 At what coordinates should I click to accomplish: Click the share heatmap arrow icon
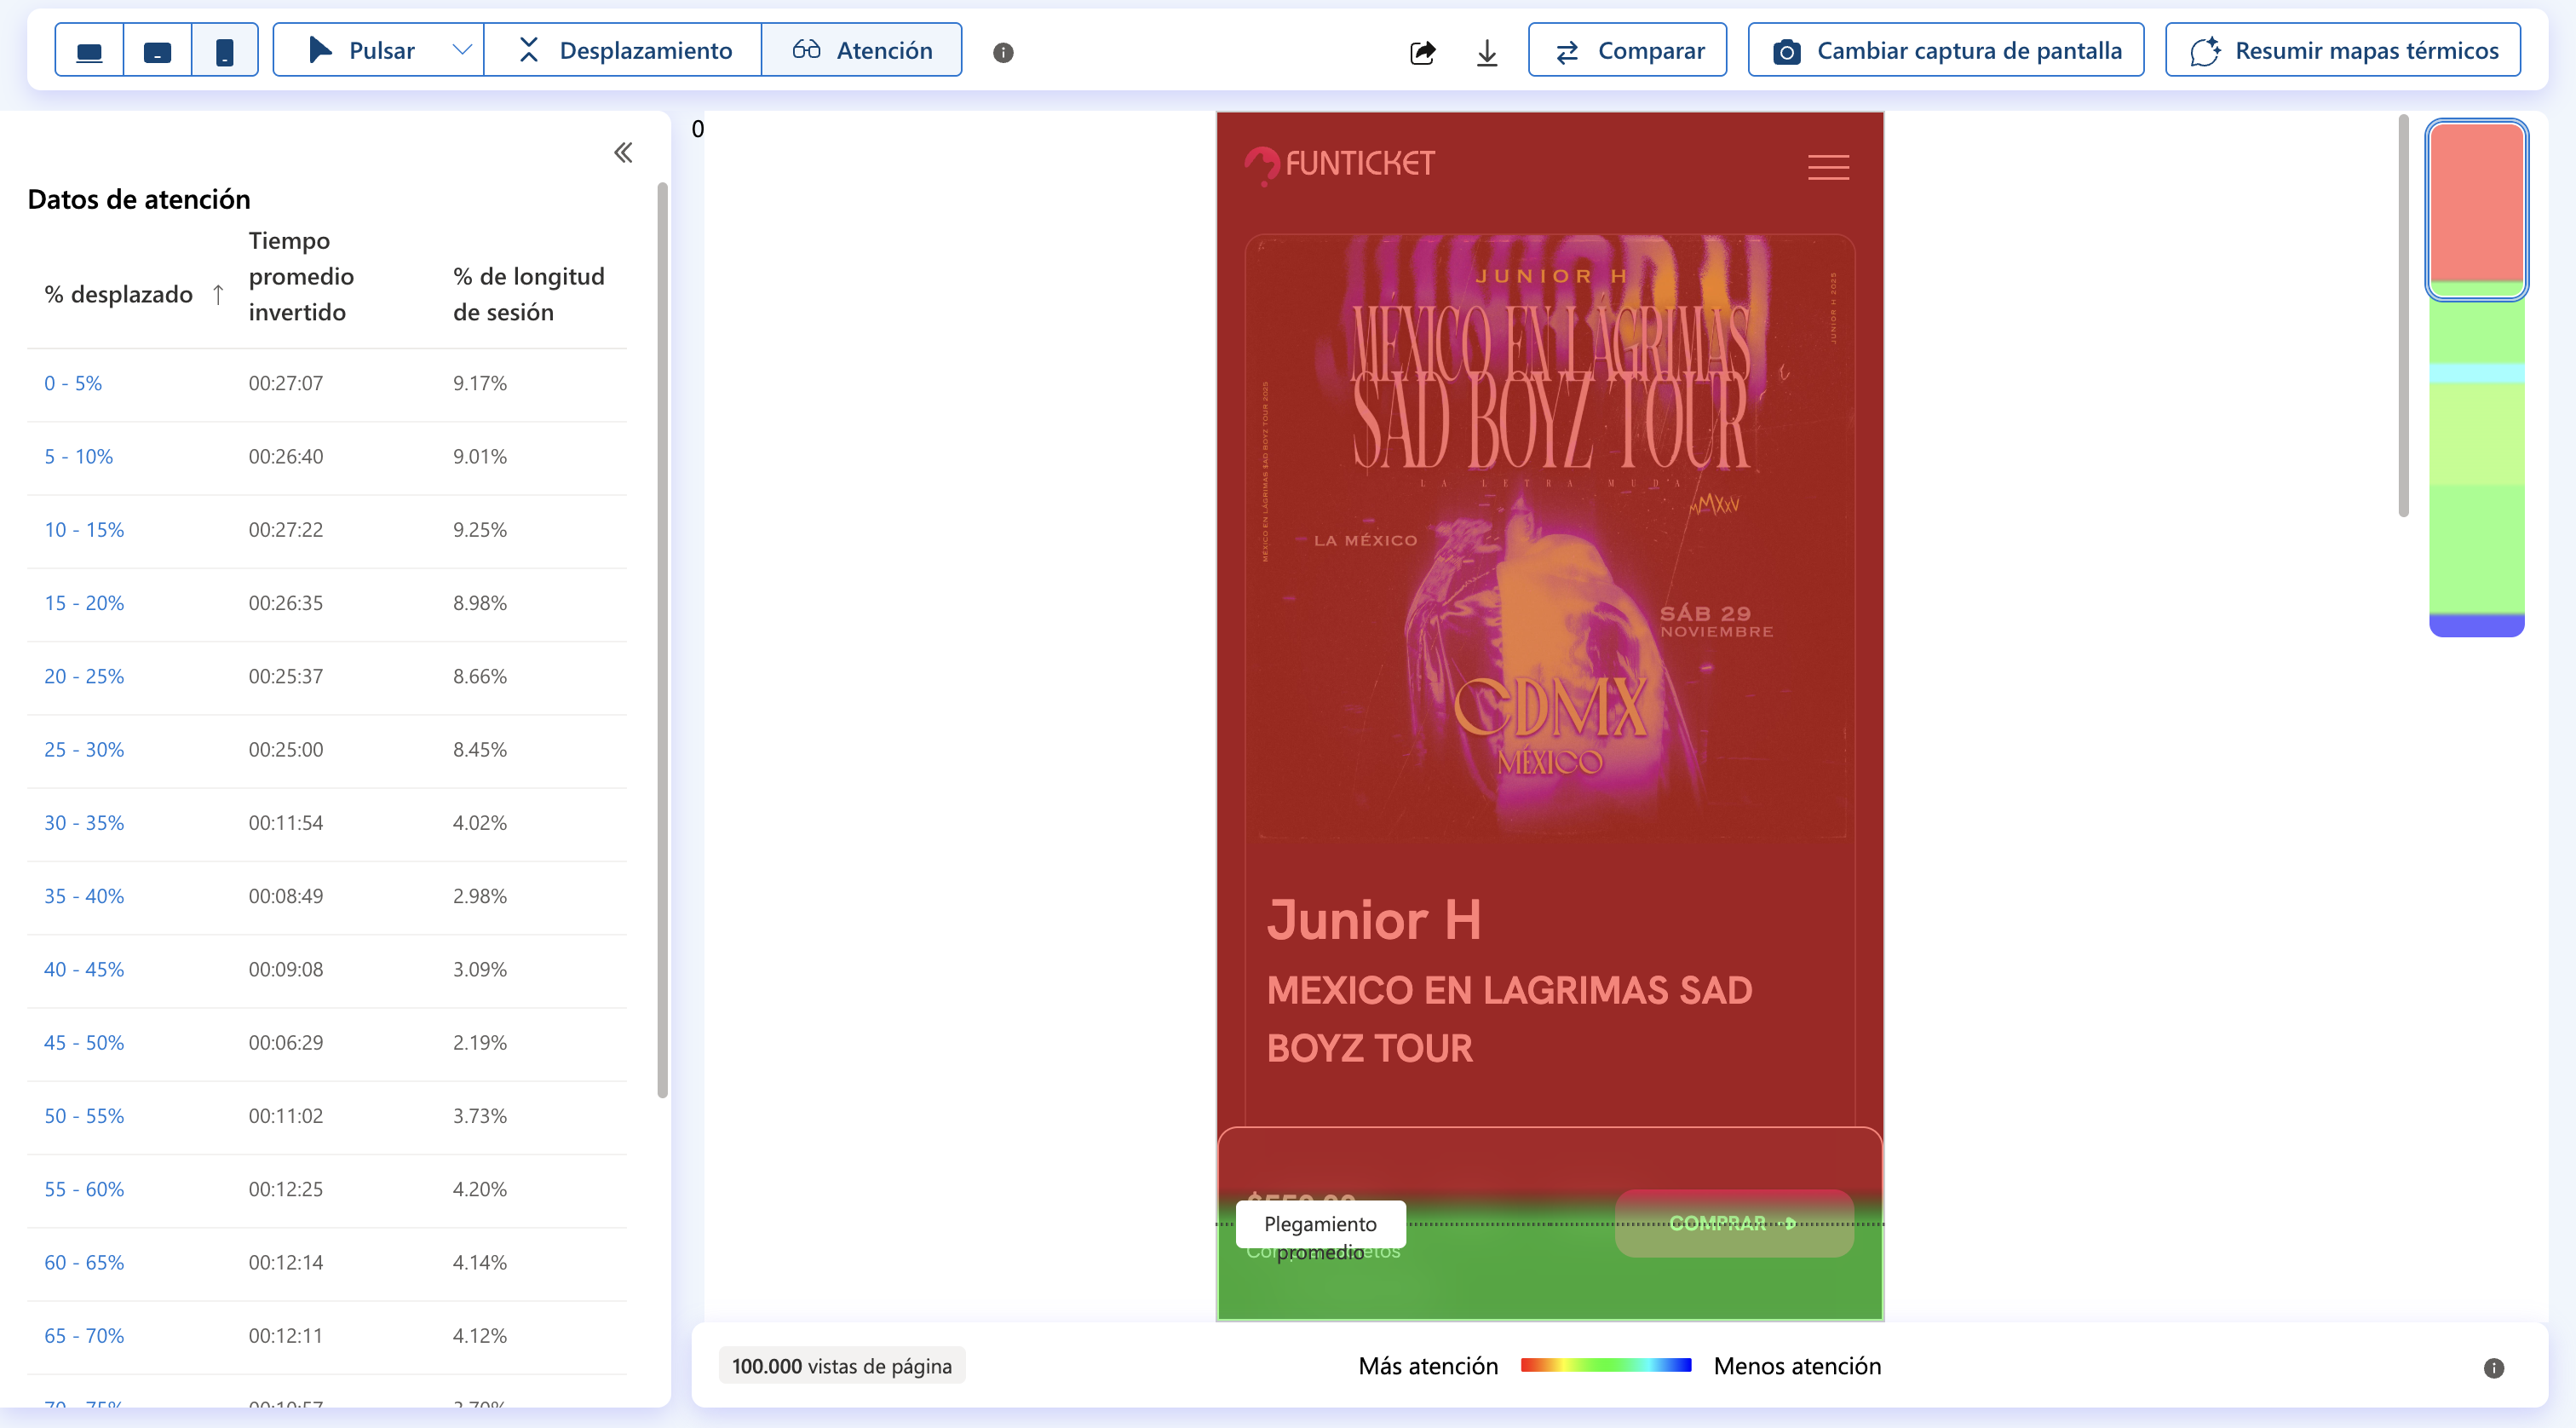pyautogui.click(x=1422, y=52)
